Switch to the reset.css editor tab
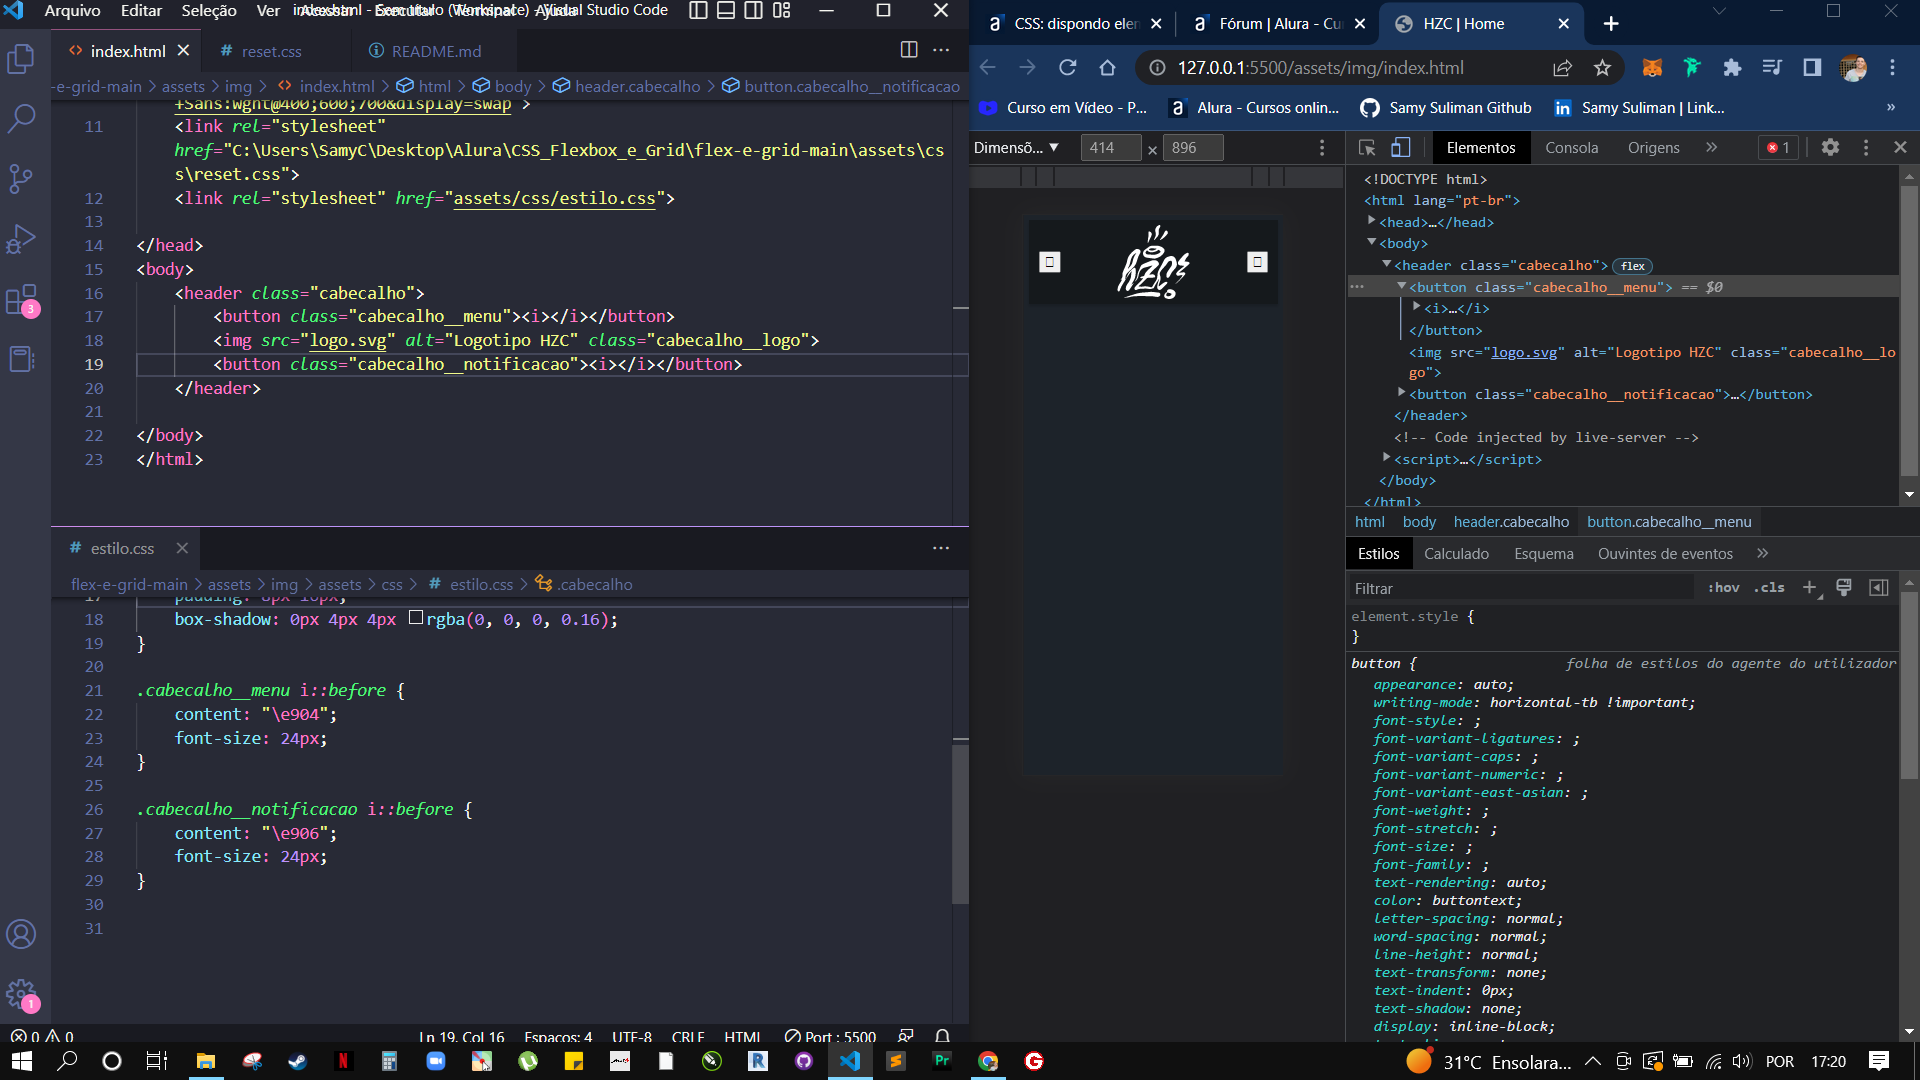Viewport: 1920px width, 1080px height. click(271, 51)
